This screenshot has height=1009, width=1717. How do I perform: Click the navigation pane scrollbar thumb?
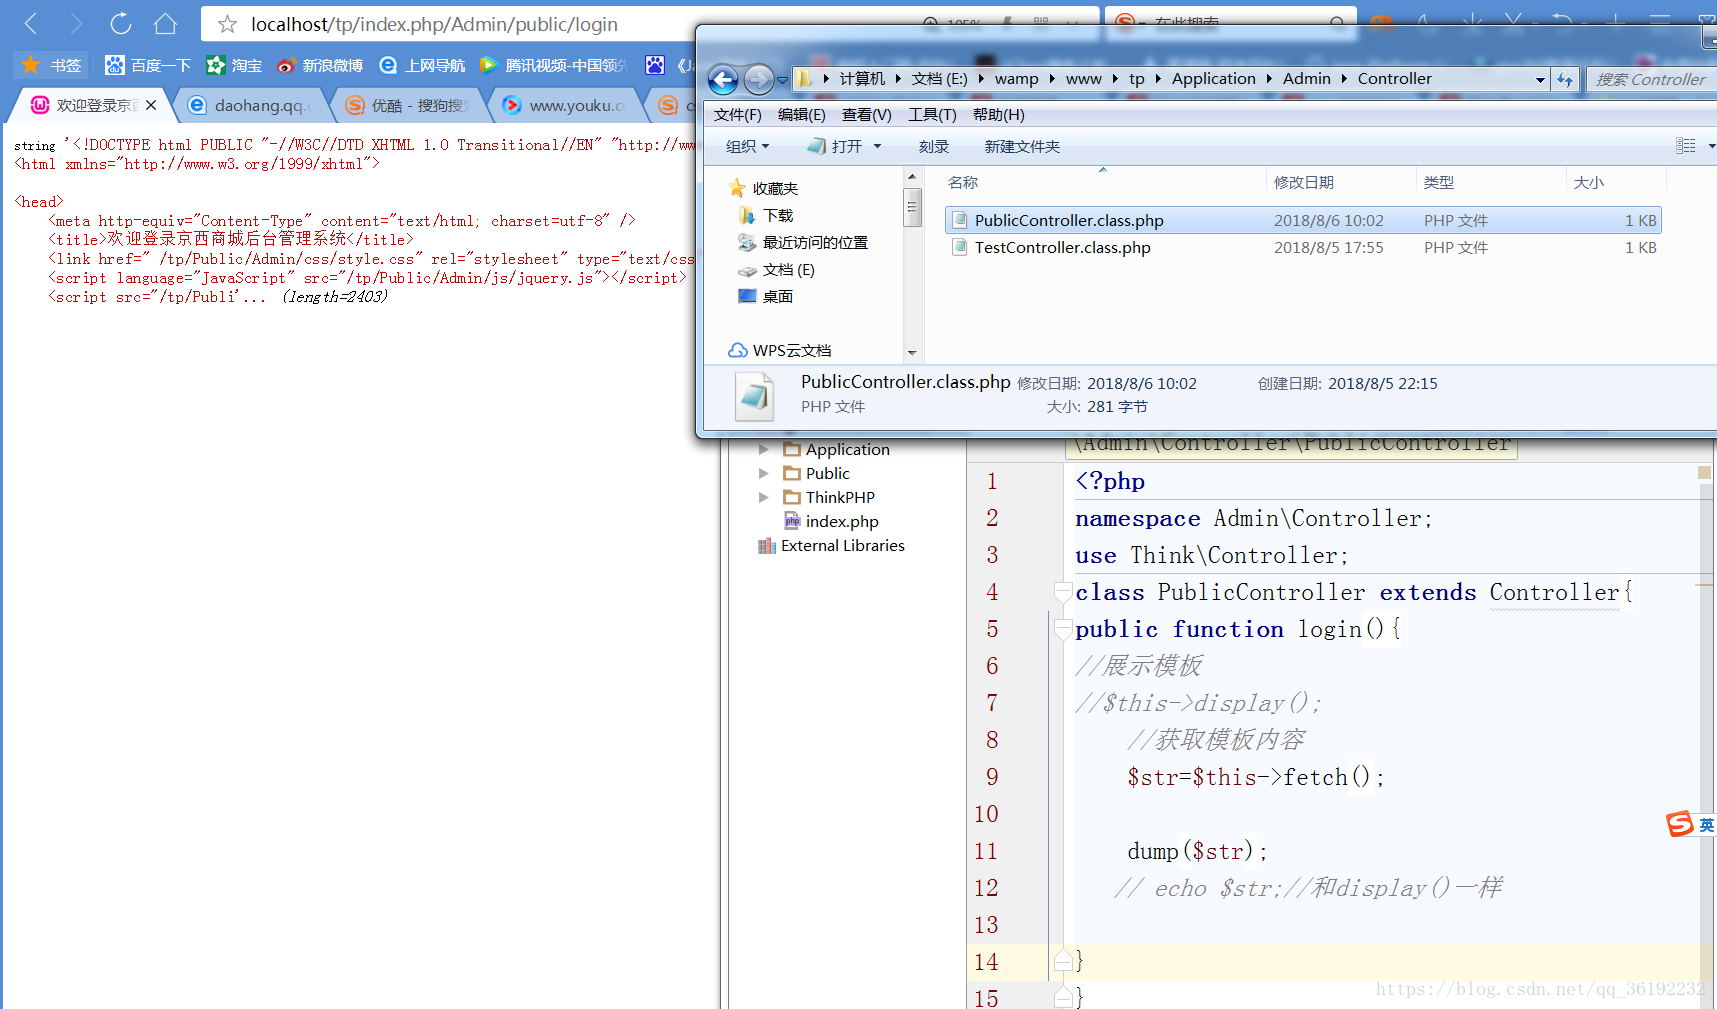tap(912, 208)
